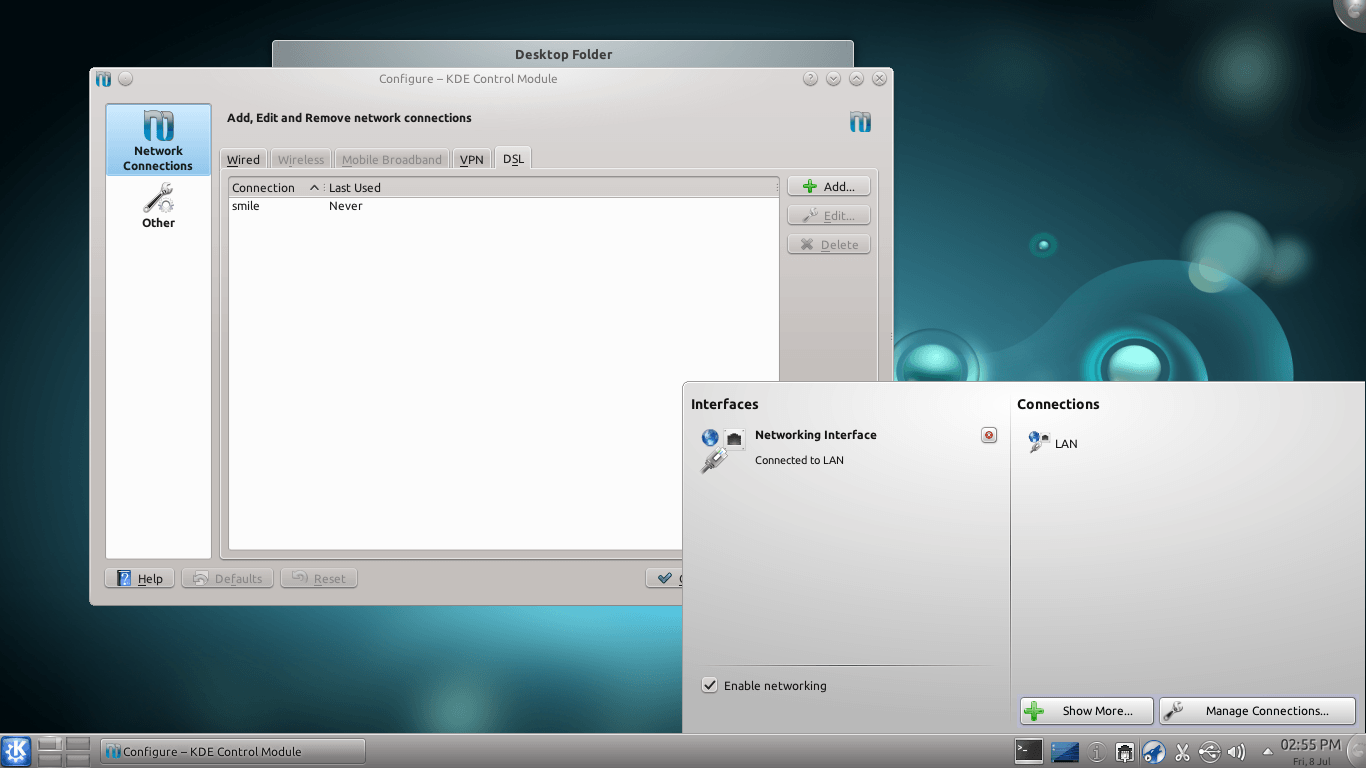Launch the Konsole terminal from the panel

(1028, 751)
